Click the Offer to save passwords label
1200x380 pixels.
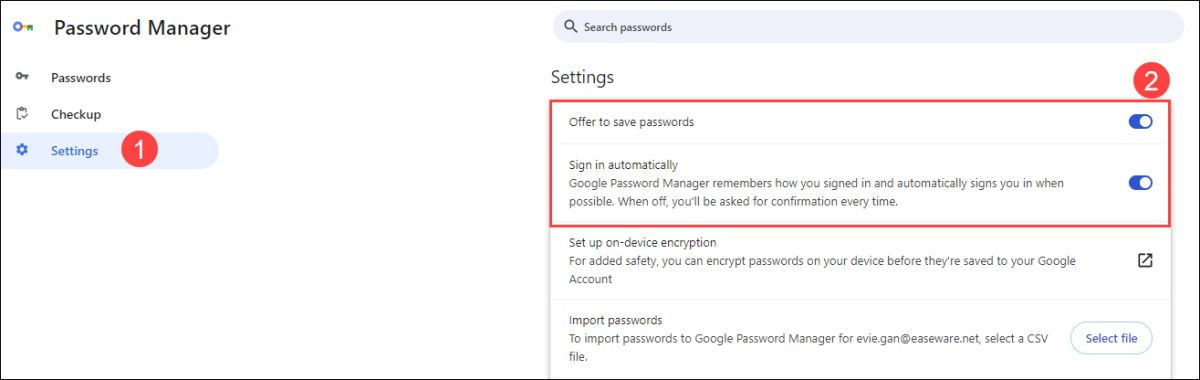point(631,122)
